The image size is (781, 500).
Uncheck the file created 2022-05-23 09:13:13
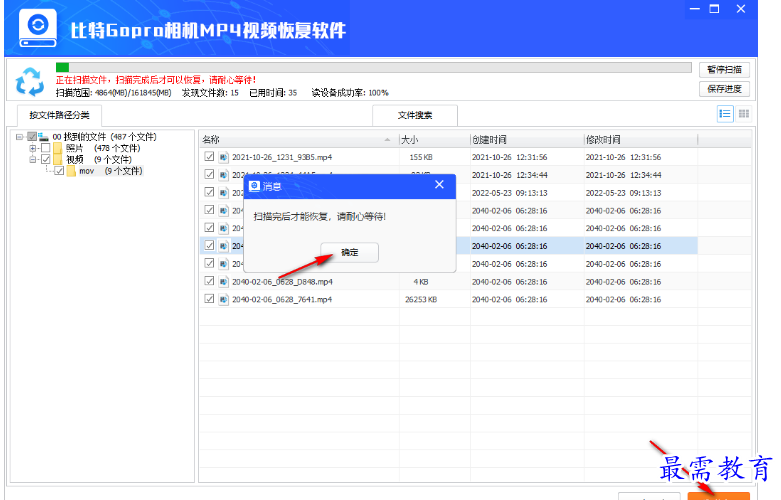(x=209, y=192)
